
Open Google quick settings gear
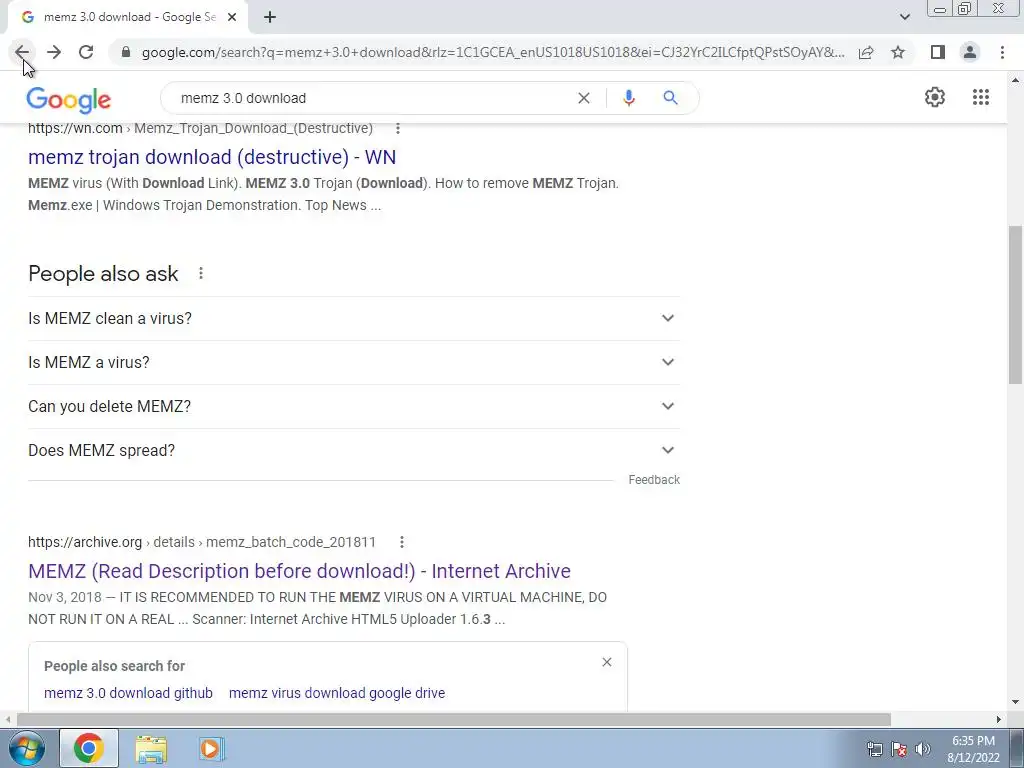935,97
